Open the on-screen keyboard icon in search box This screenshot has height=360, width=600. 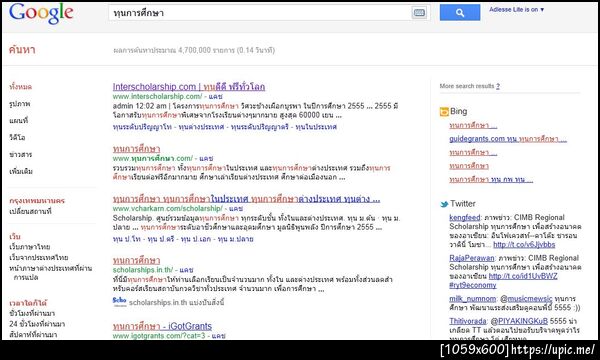pos(419,13)
